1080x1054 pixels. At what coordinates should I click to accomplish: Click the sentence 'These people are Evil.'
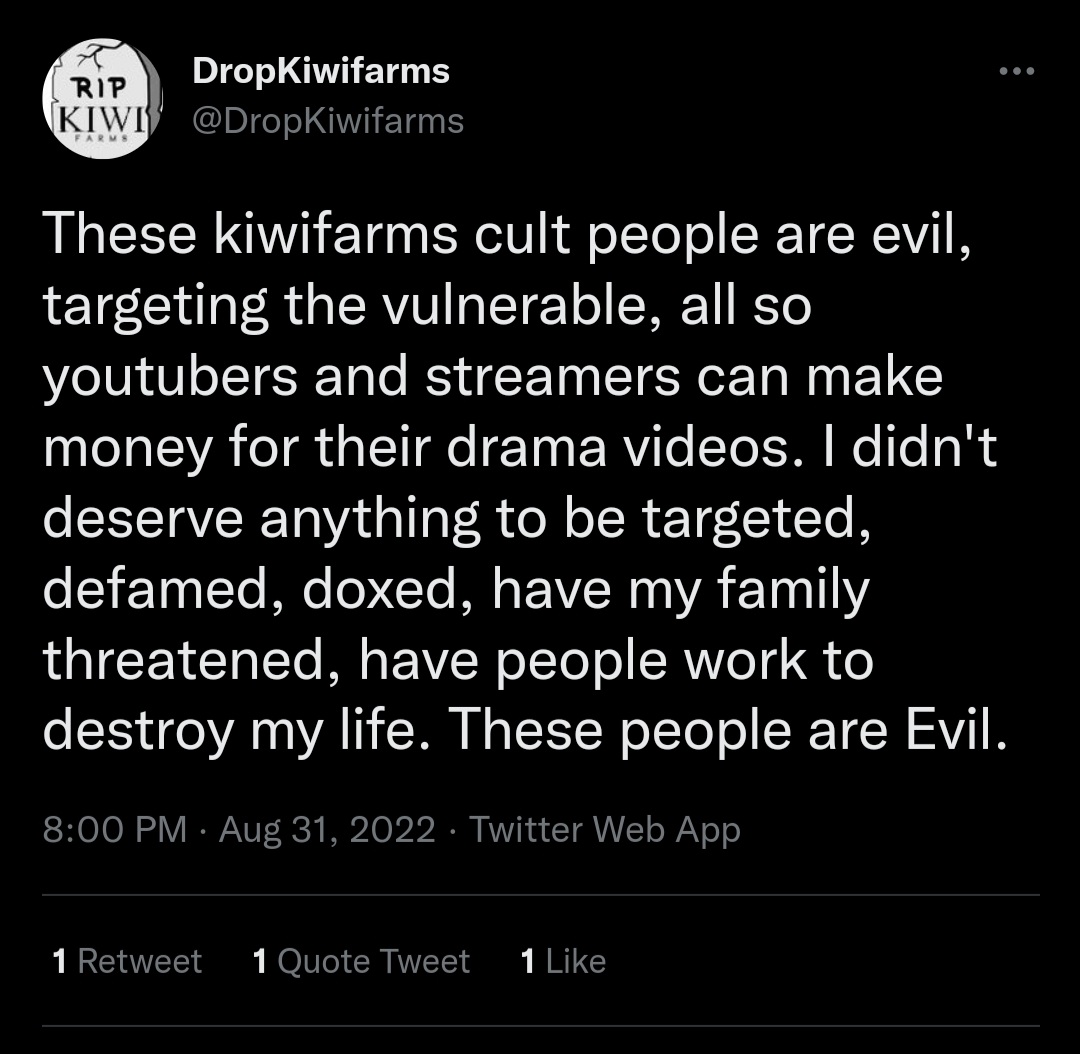click(727, 730)
